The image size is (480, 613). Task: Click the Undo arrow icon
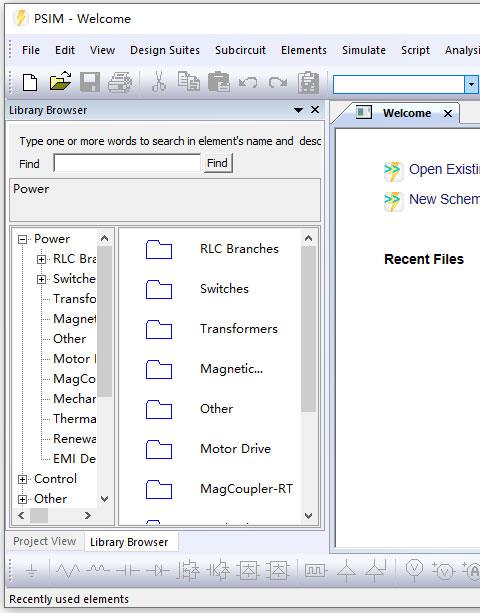(248, 82)
